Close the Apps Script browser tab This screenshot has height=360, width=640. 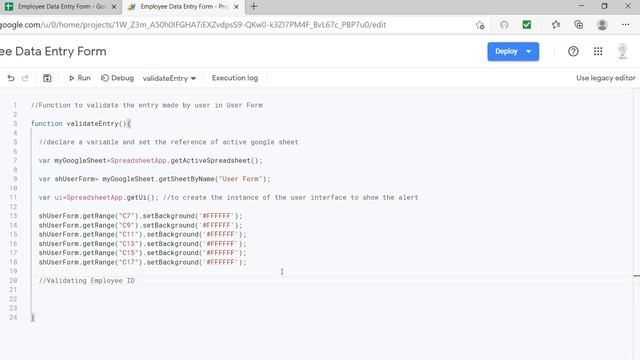coord(236,7)
